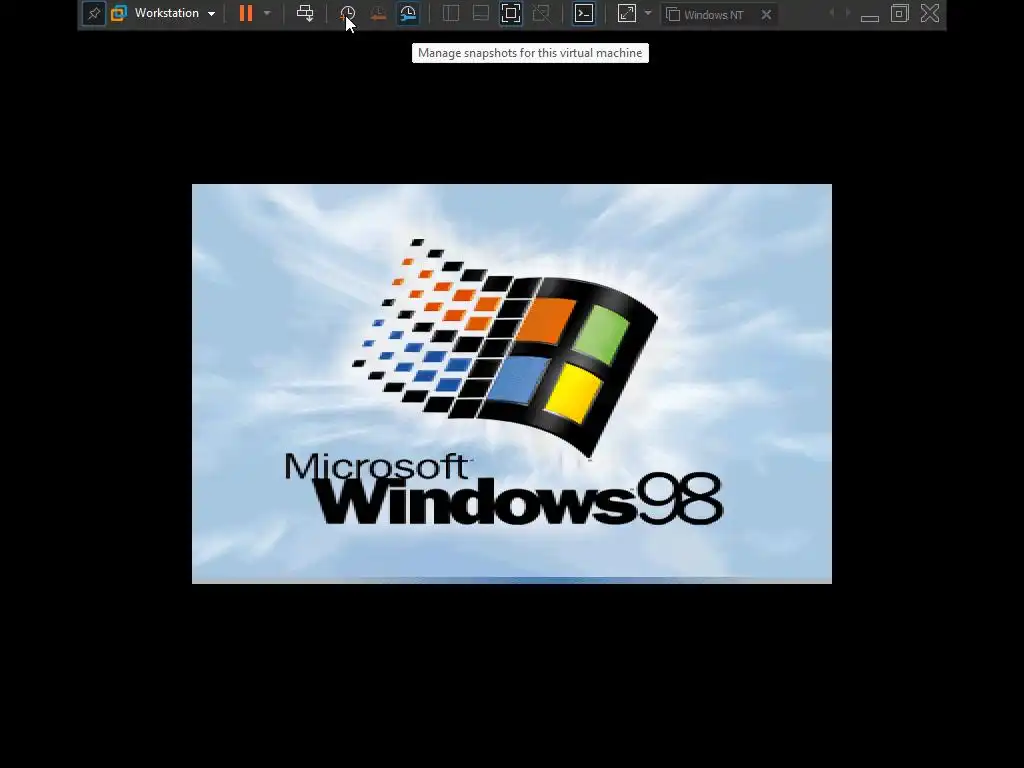Show or hide the thumbnail bar

tap(481, 13)
